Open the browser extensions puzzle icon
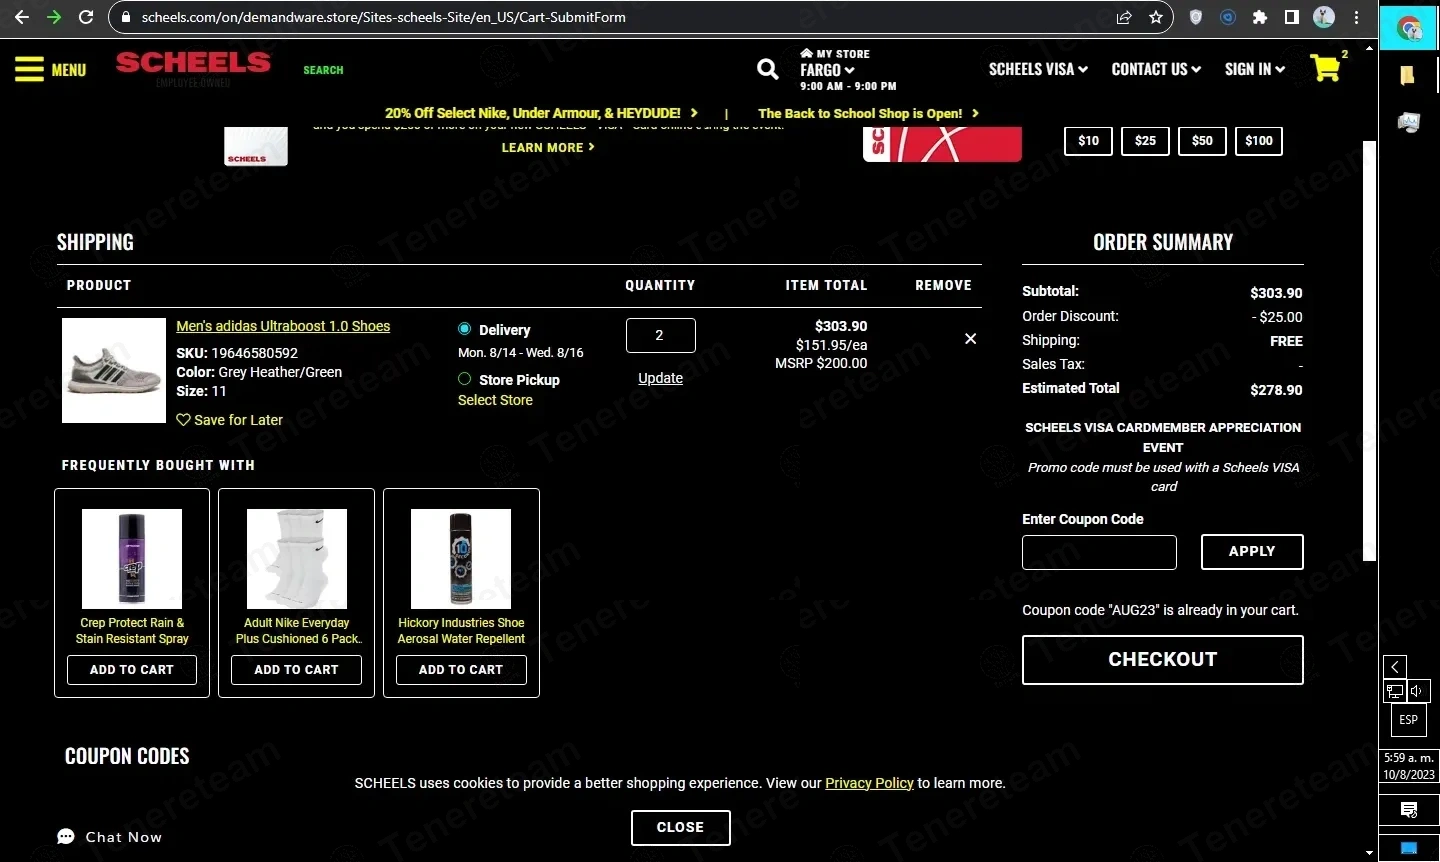Viewport: 1440px width, 862px height. click(1260, 17)
